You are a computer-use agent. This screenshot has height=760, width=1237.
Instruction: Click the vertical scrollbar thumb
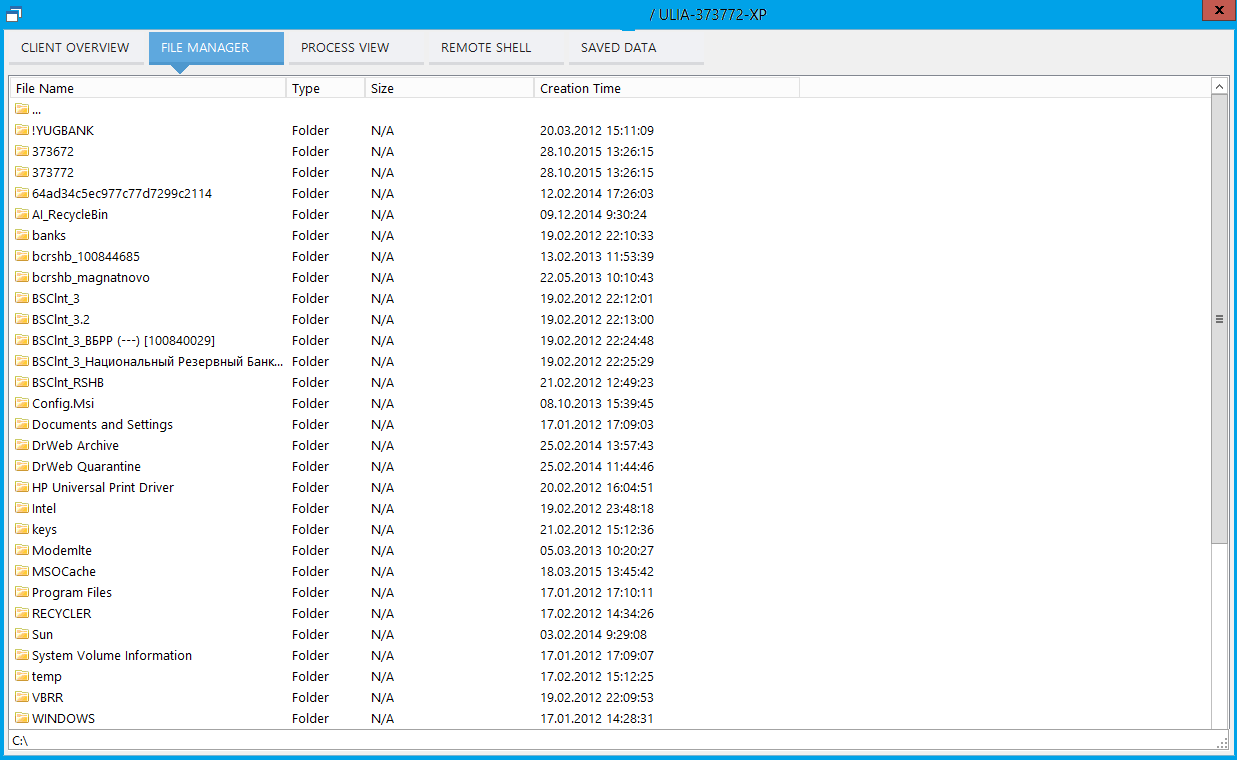[1219, 320]
